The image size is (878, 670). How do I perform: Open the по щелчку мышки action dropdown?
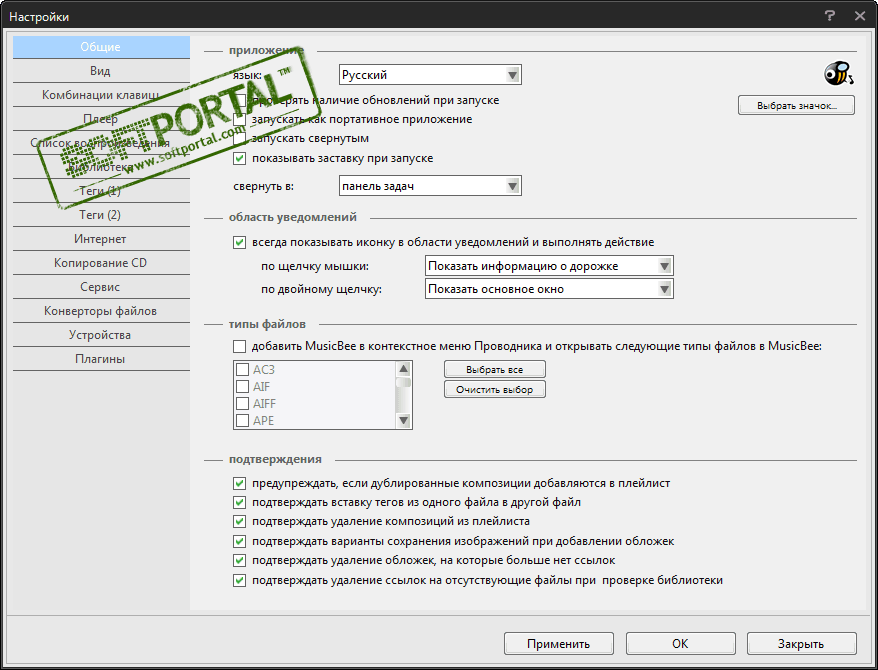(x=549, y=266)
